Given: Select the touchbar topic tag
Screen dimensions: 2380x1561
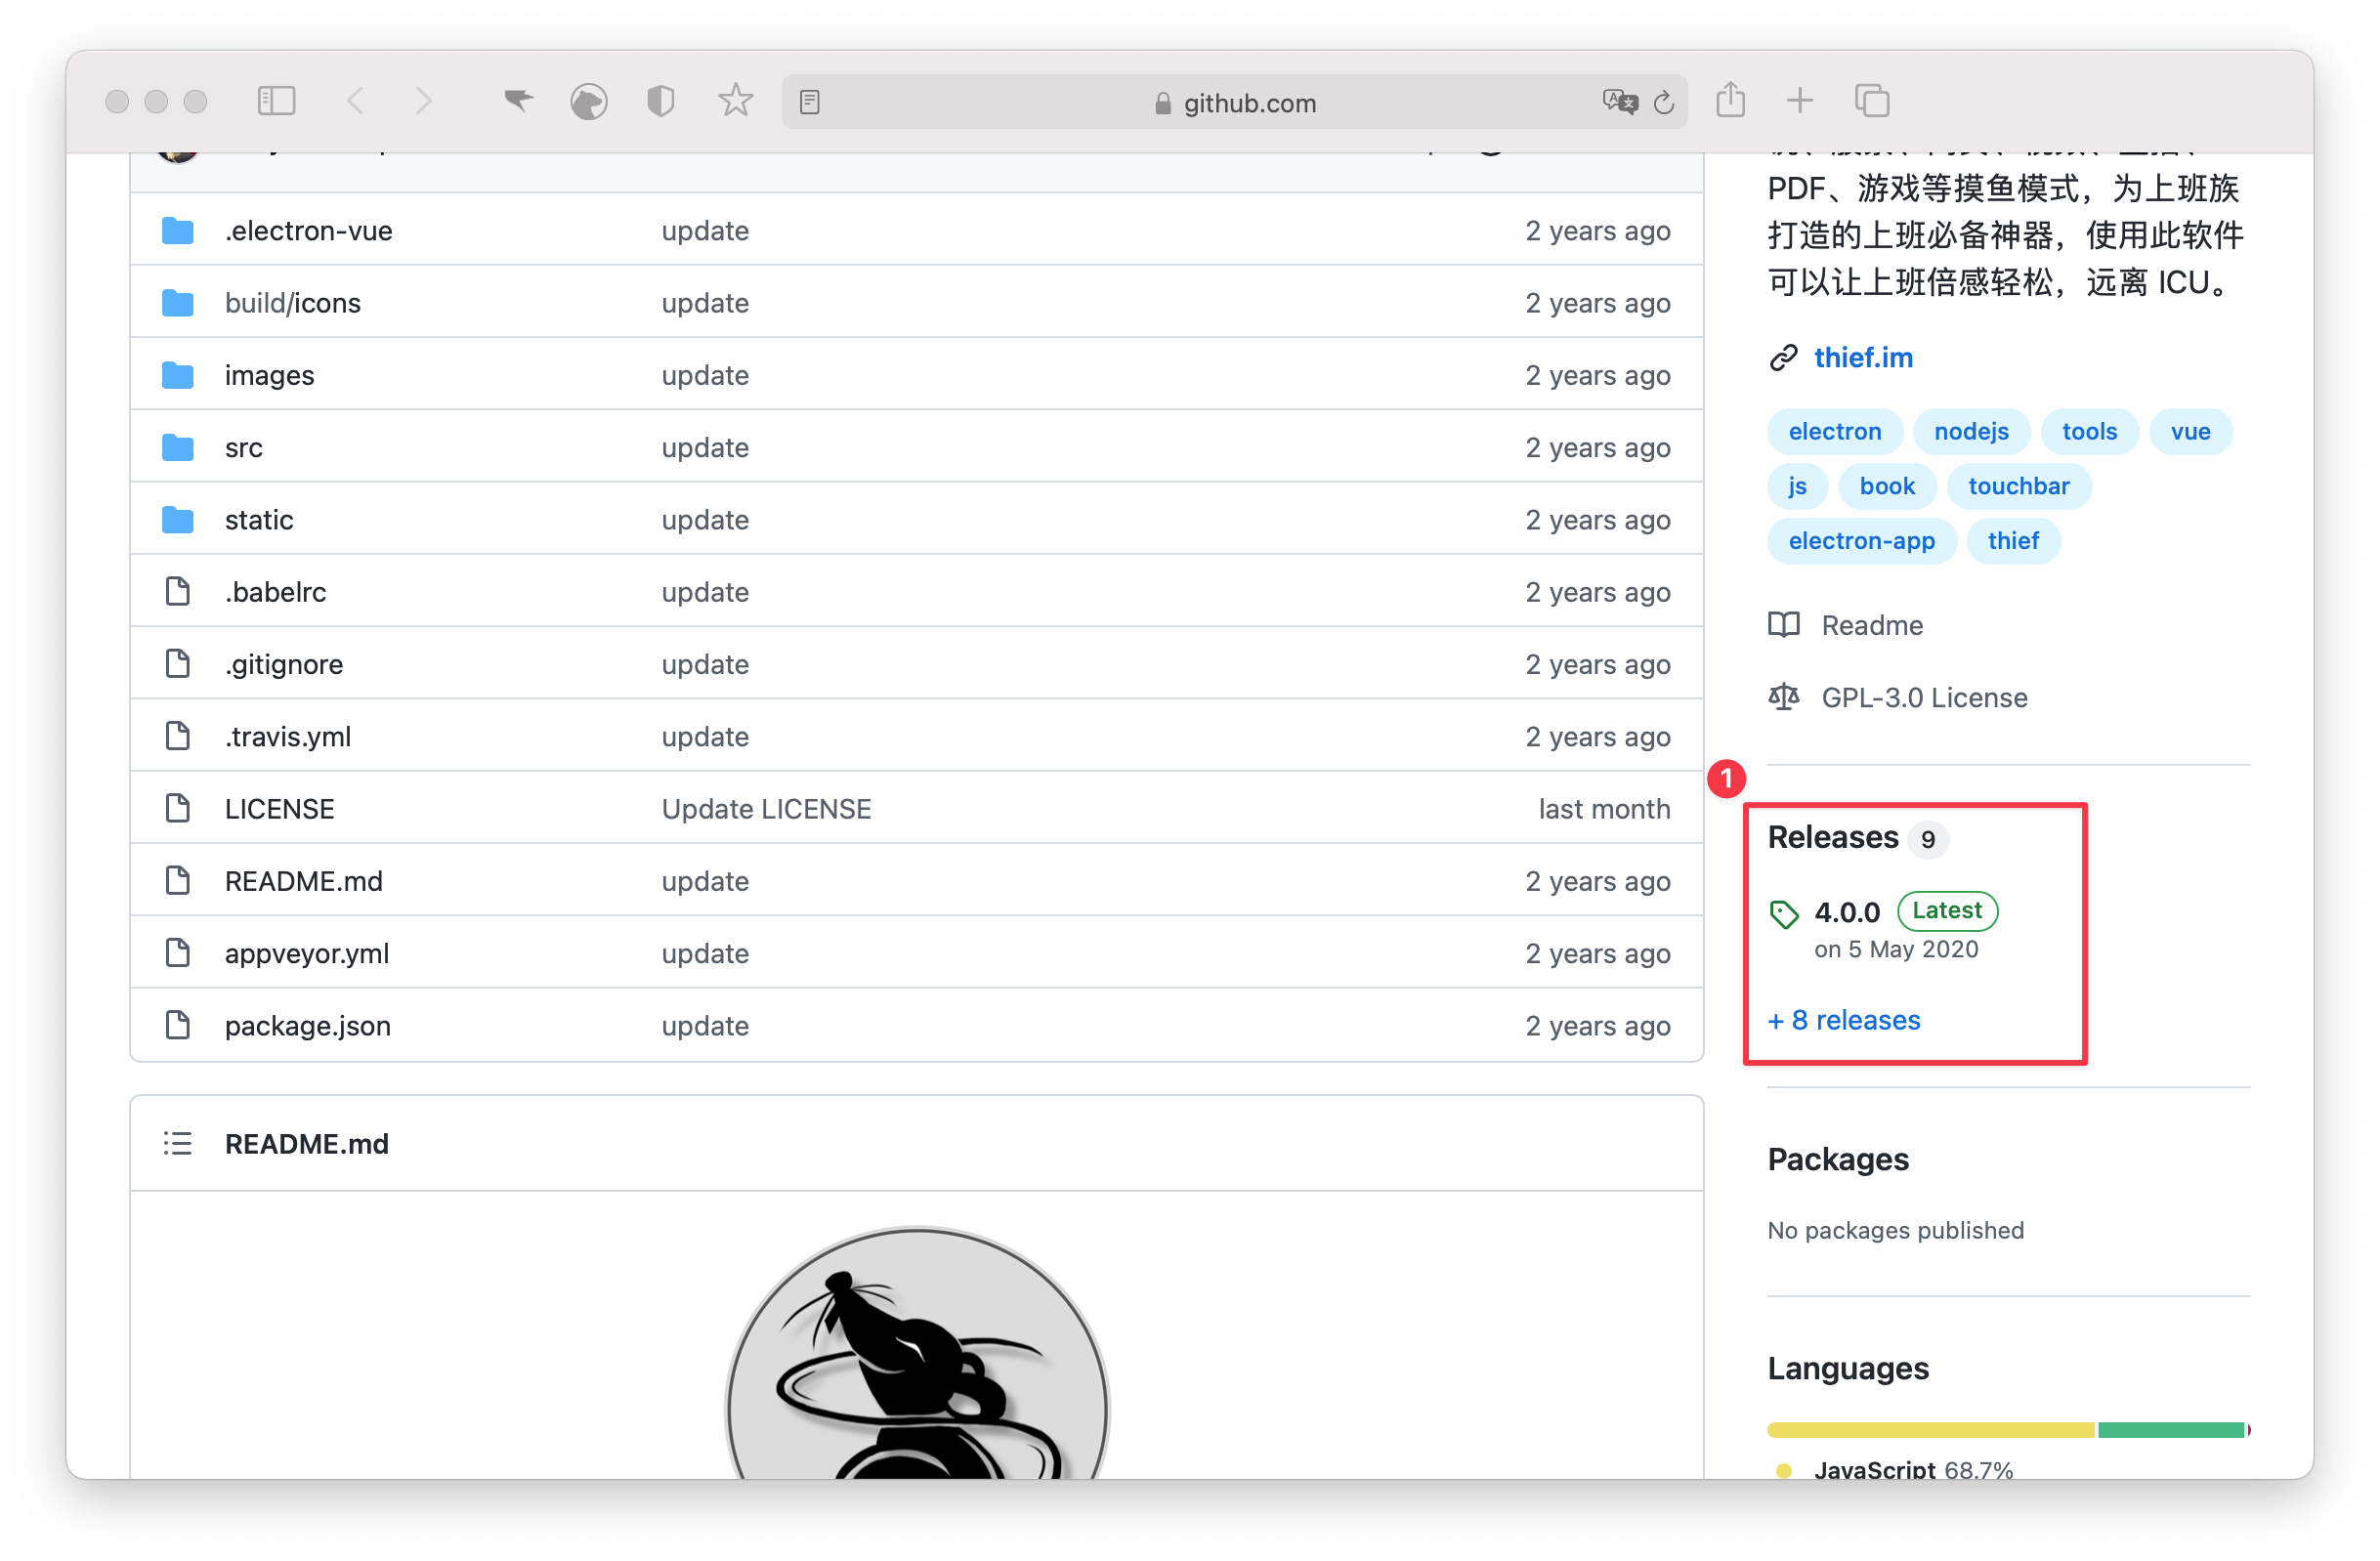Looking at the screenshot, I should click(2019, 486).
